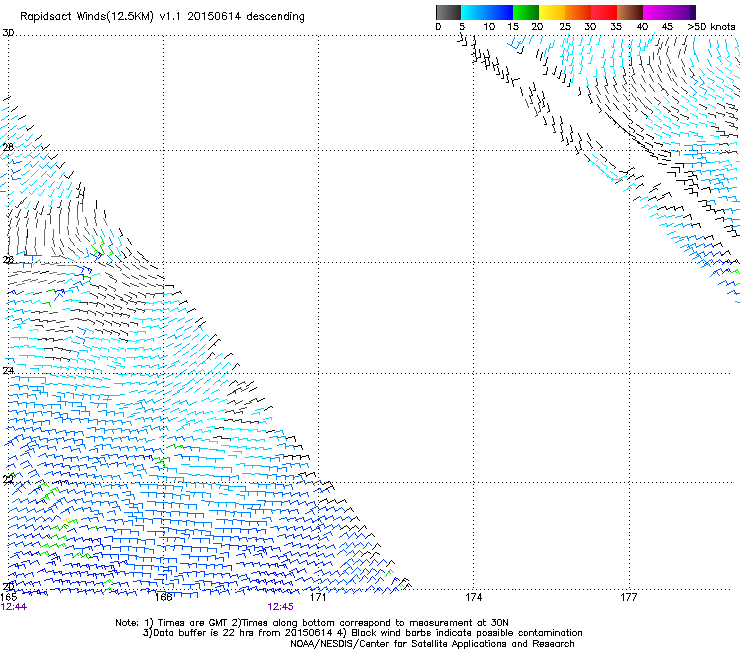This screenshot has height=650, width=740.
Task: Click the longitude label "171"
Action: tap(318, 597)
